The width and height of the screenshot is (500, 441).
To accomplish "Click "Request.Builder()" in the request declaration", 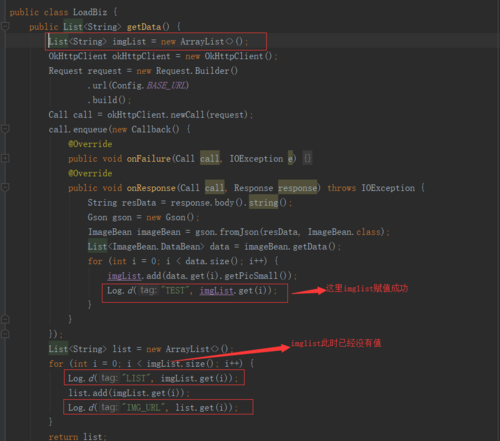I will (197, 71).
